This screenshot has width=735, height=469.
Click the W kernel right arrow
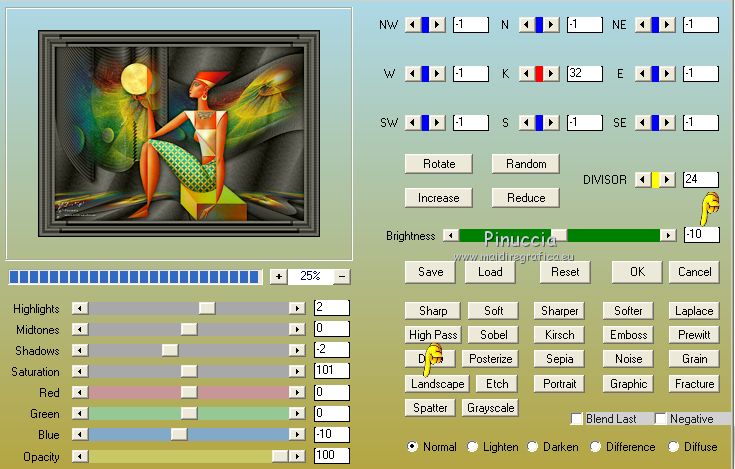click(437, 74)
